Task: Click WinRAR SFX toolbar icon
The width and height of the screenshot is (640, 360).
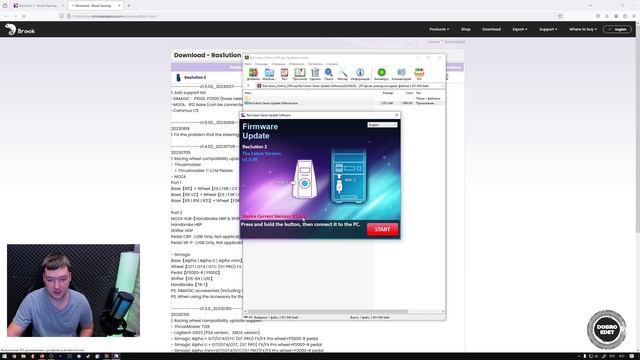Action: point(419,74)
